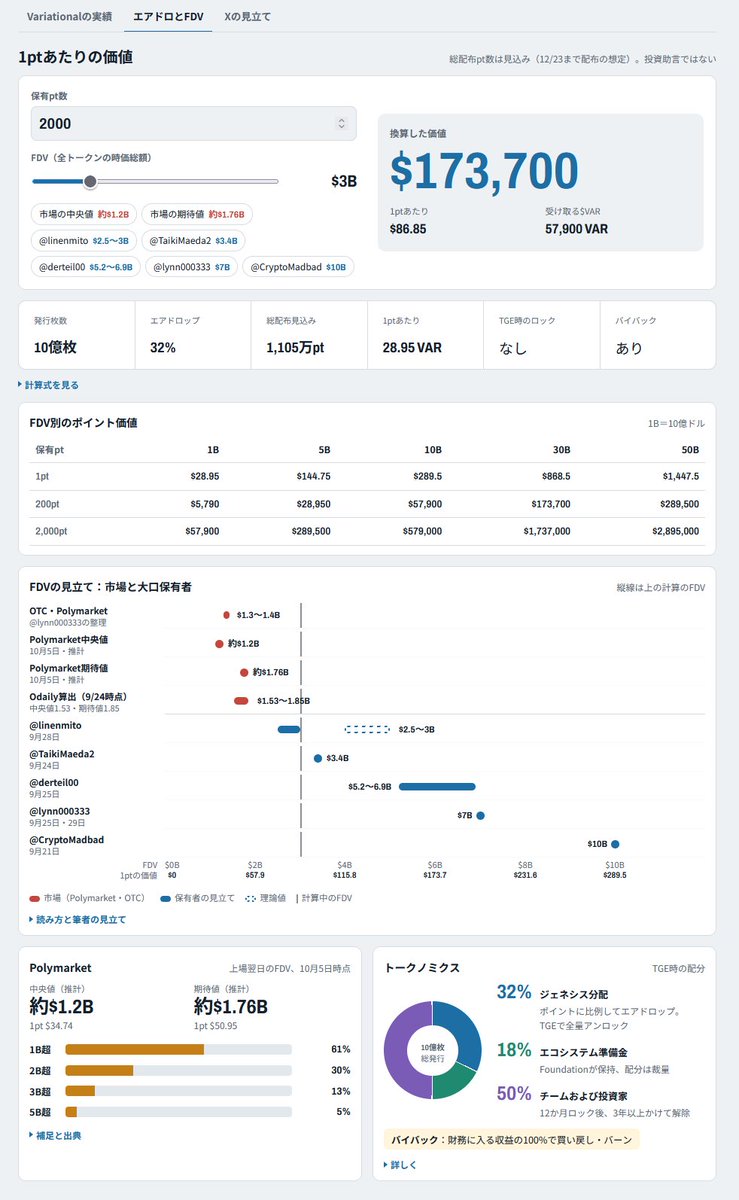Click the Polymarket 約$1.76B 期待値 figure

[x=230, y=1005]
